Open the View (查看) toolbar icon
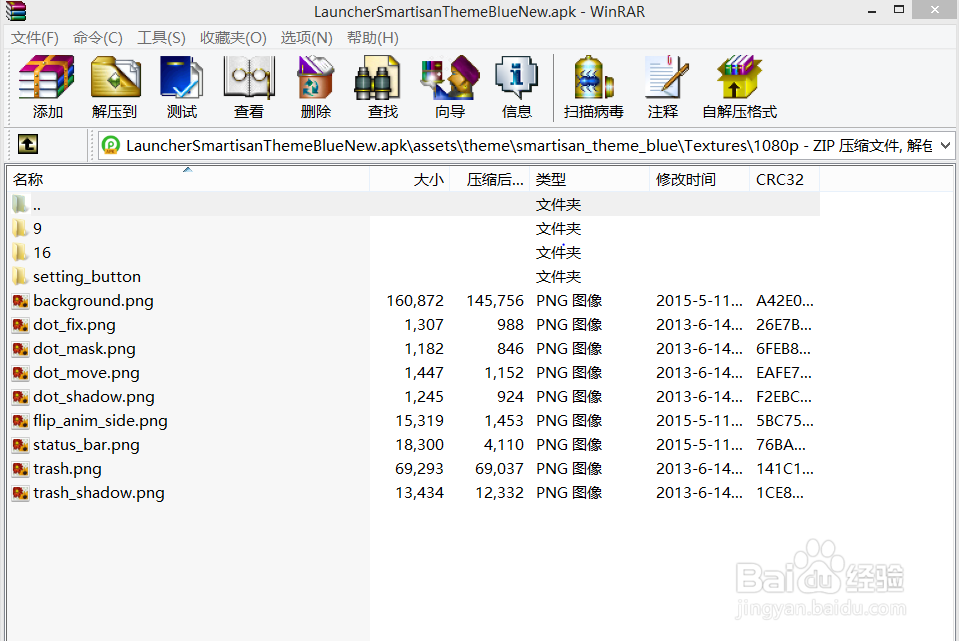Viewport: 959px width, 641px height. coord(249,77)
